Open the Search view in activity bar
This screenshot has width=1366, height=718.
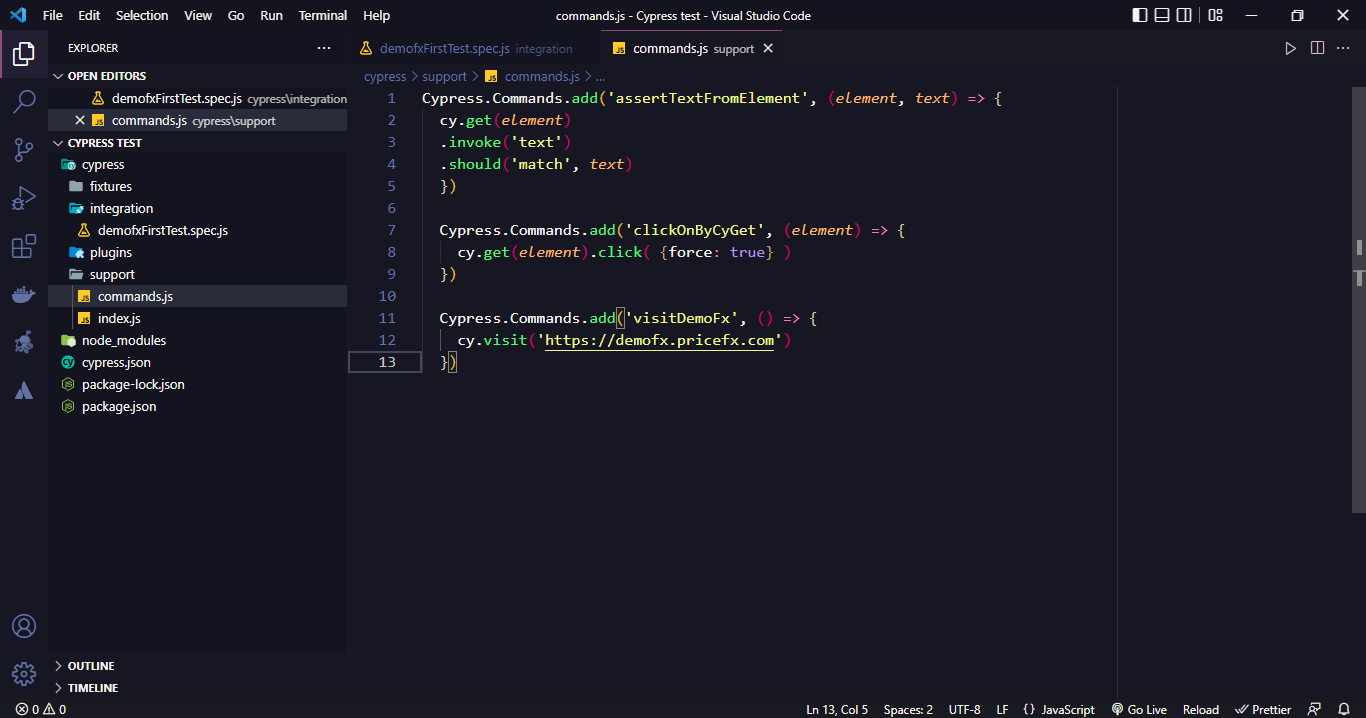pos(24,101)
